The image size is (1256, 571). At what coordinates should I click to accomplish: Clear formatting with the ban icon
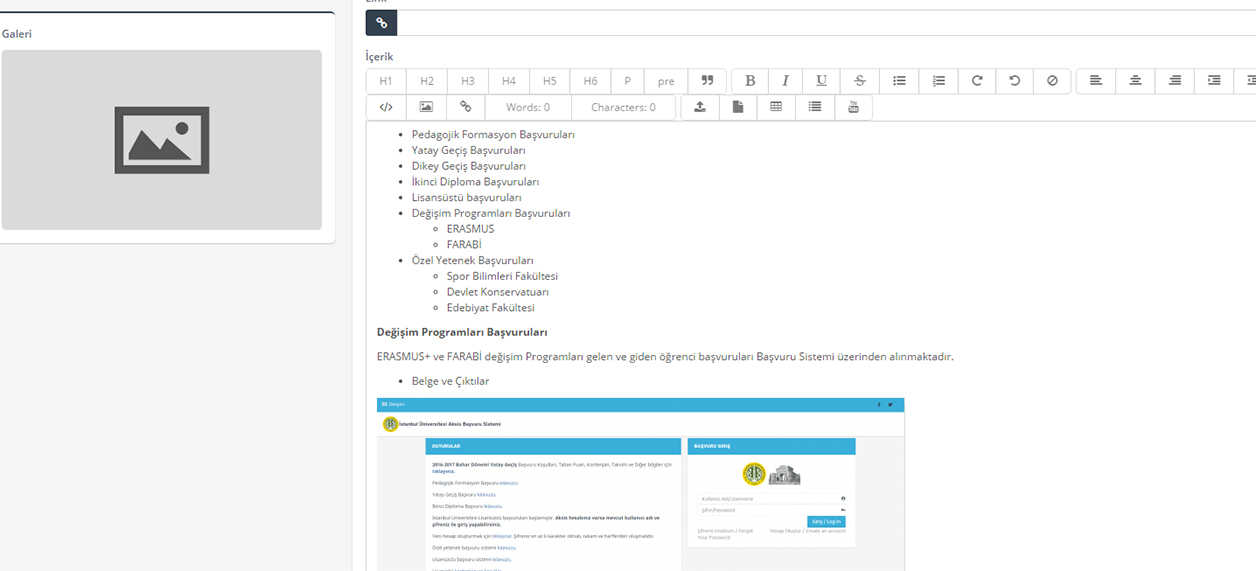pyautogui.click(x=1052, y=81)
